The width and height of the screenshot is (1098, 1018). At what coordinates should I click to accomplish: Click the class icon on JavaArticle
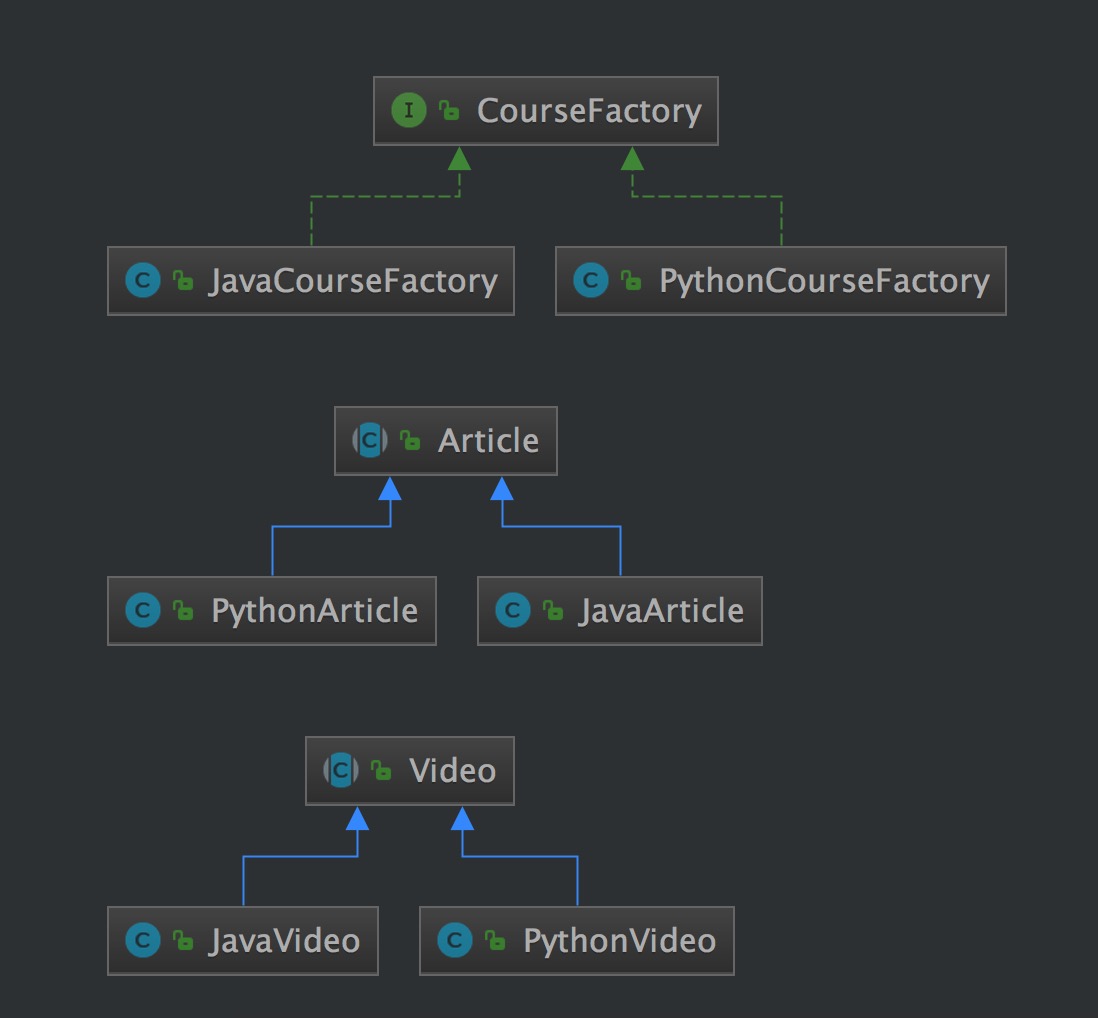tap(513, 611)
